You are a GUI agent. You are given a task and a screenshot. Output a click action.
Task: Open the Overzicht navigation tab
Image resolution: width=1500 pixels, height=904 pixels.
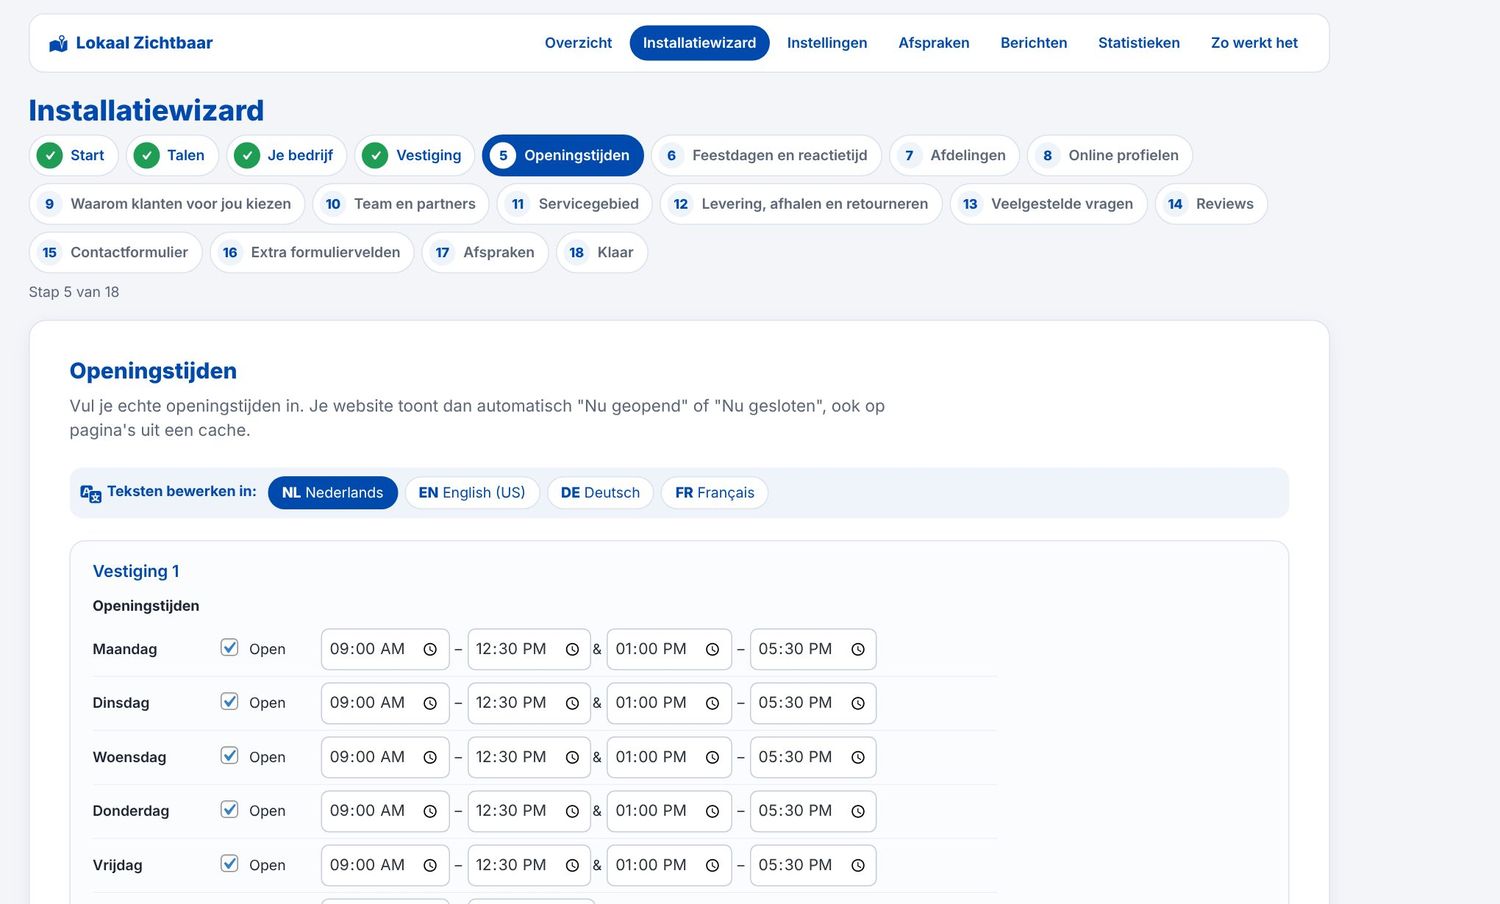(578, 43)
